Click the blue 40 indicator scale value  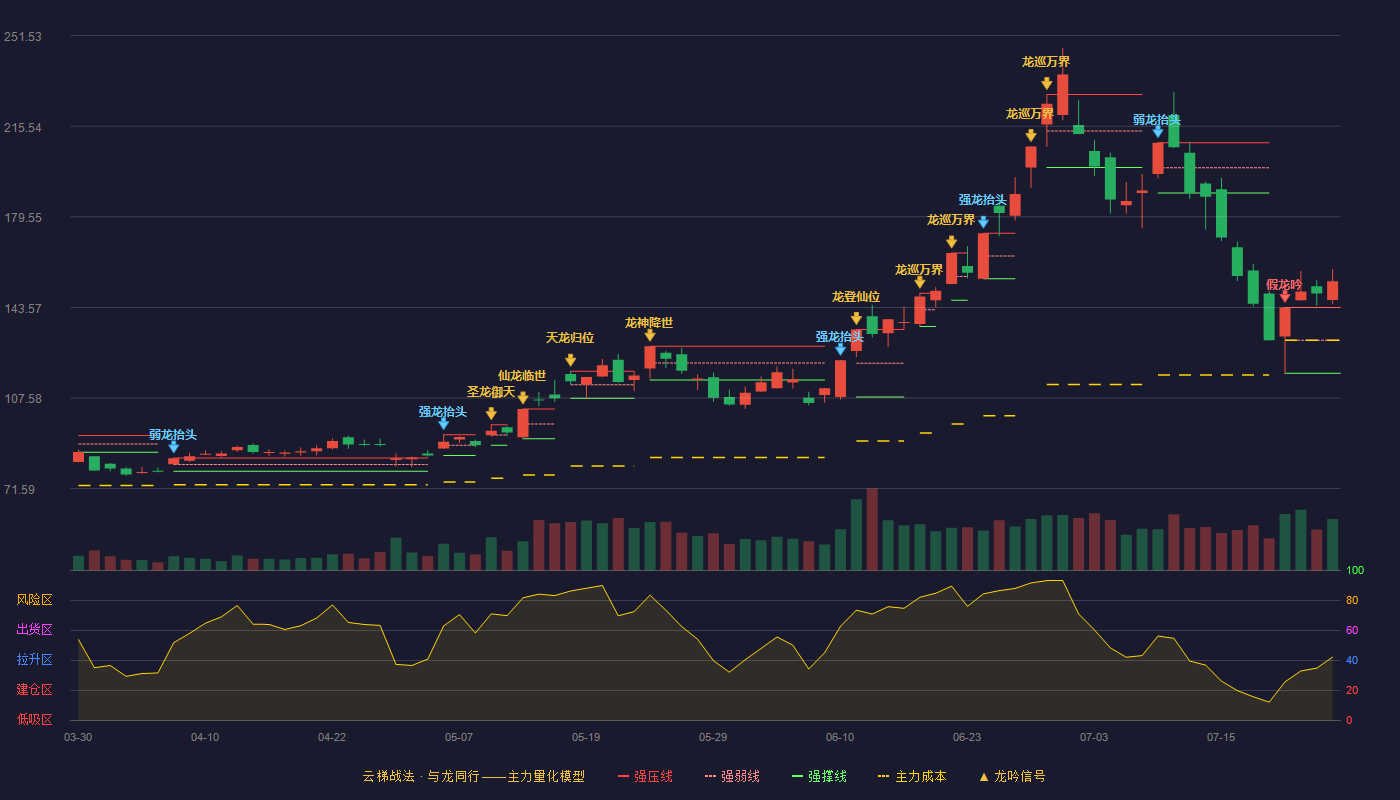click(1352, 660)
